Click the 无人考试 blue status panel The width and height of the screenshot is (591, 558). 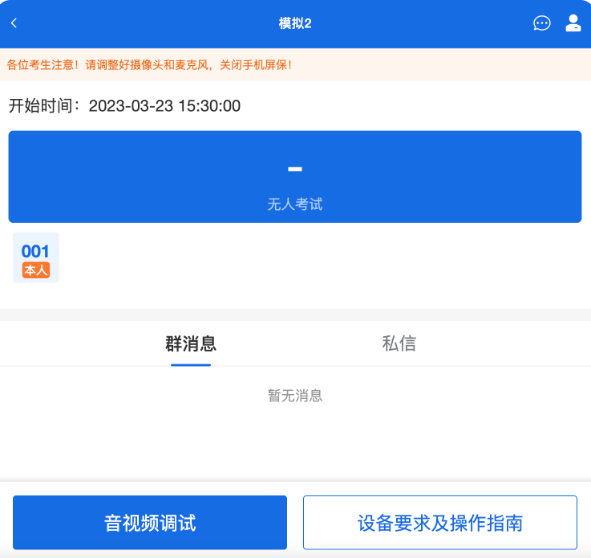295,177
